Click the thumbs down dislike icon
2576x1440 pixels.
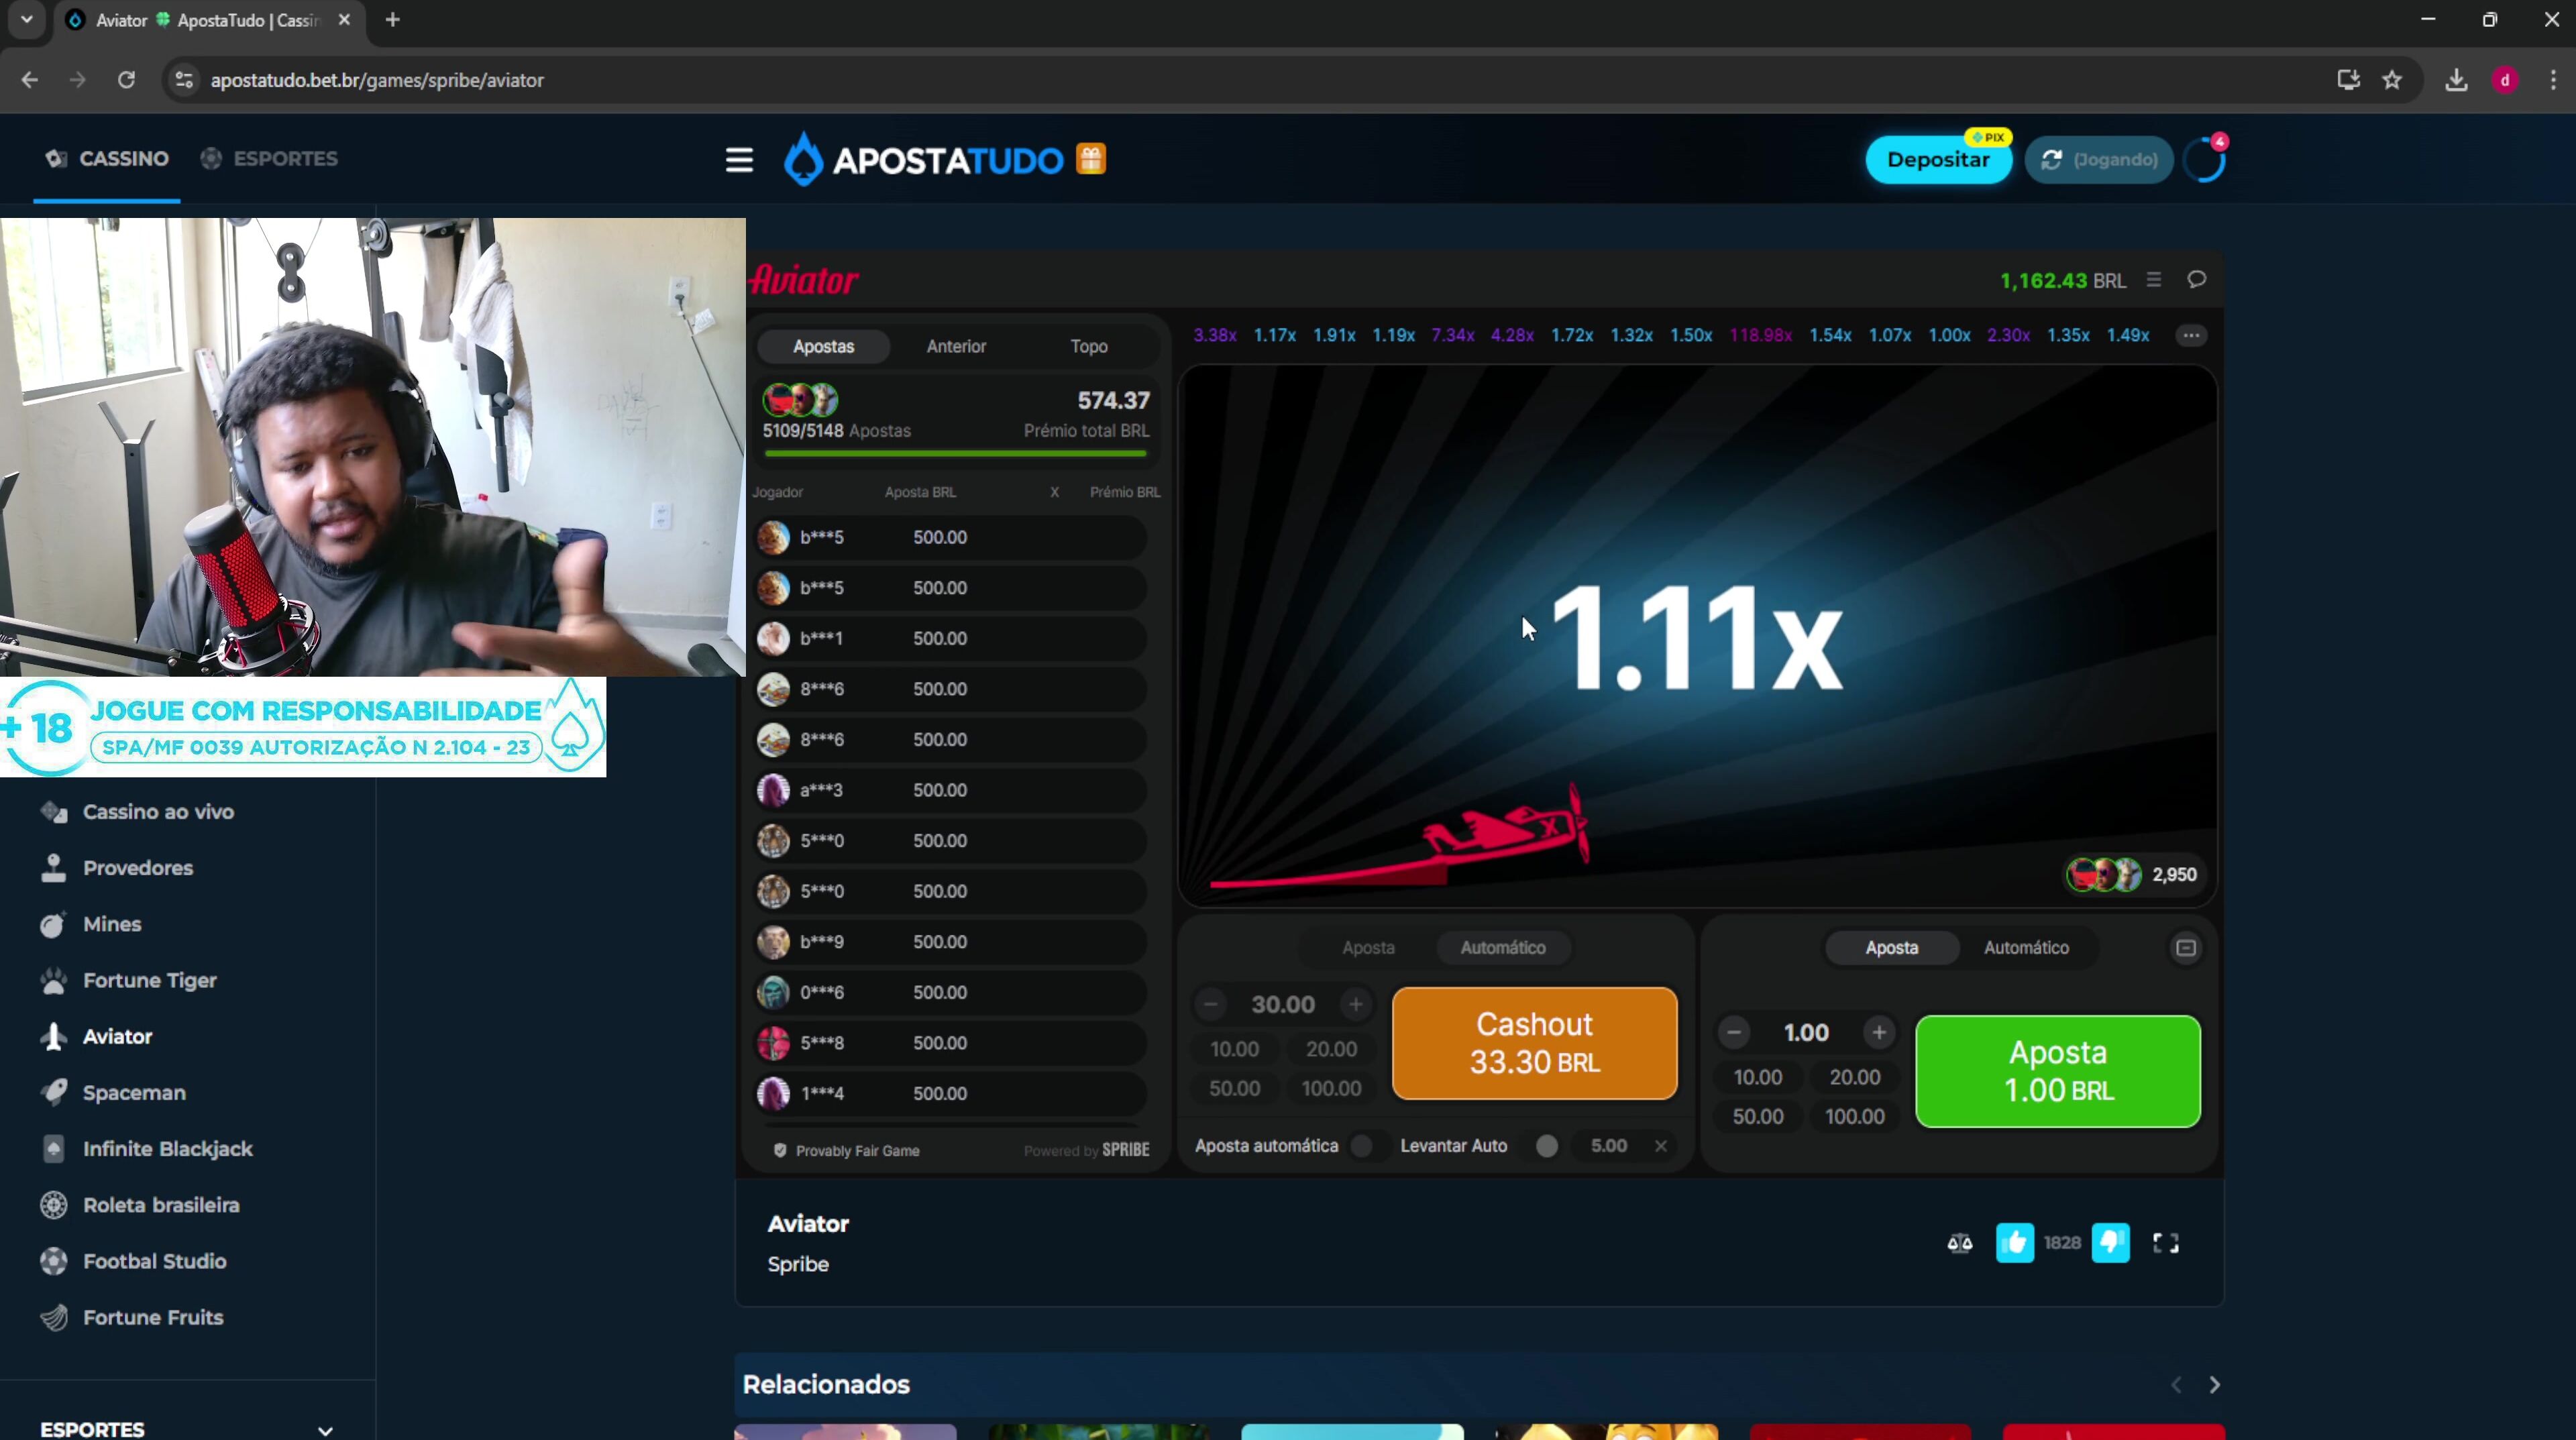click(2110, 1243)
